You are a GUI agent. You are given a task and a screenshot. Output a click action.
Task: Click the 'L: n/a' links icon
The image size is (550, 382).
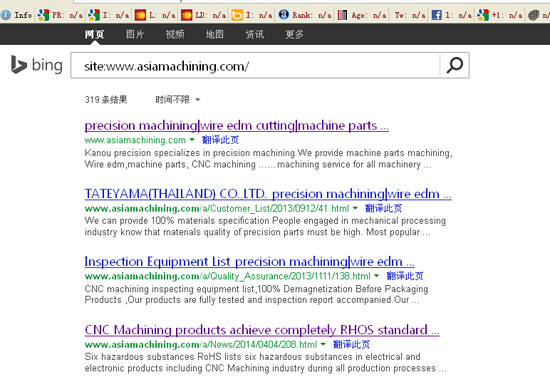click(x=140, y=15)
